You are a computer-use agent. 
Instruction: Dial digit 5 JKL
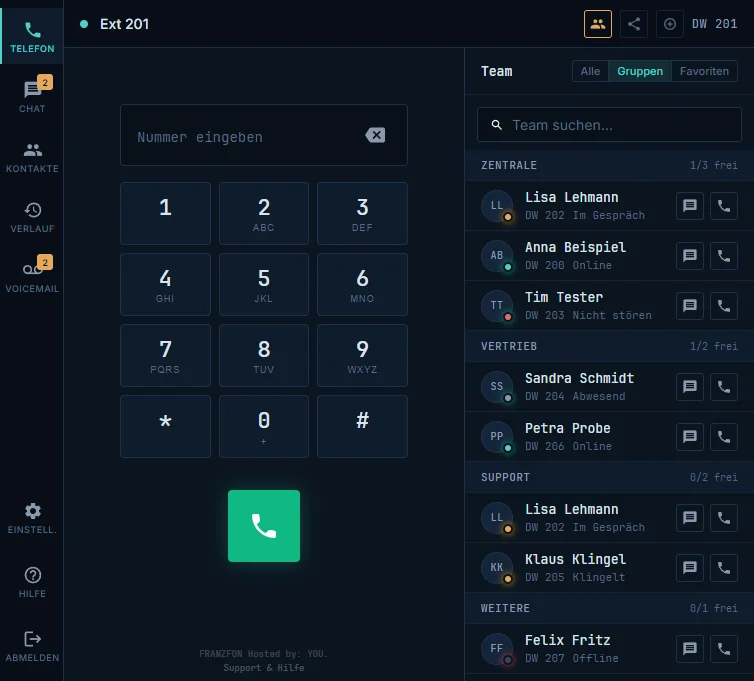point(264,285)
